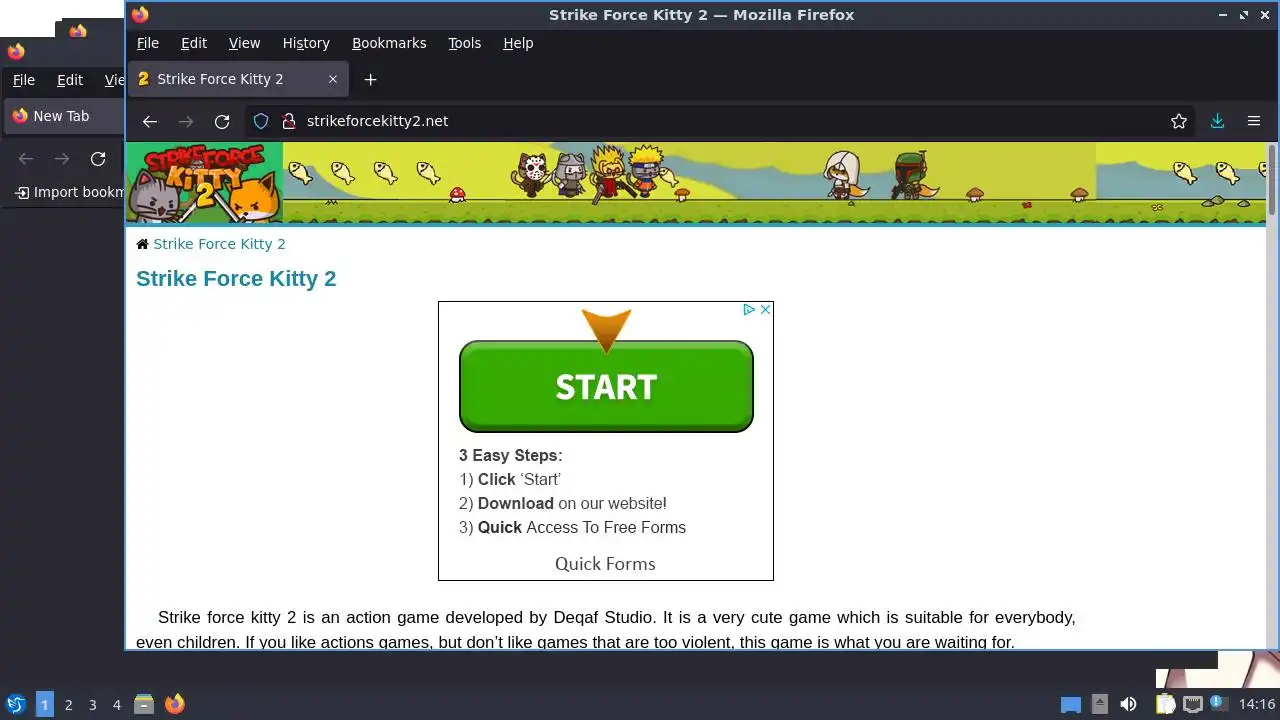Reload the strikeforcekitty2.net page
This screenshot has height=720, width=1280.
coord(222,121)
